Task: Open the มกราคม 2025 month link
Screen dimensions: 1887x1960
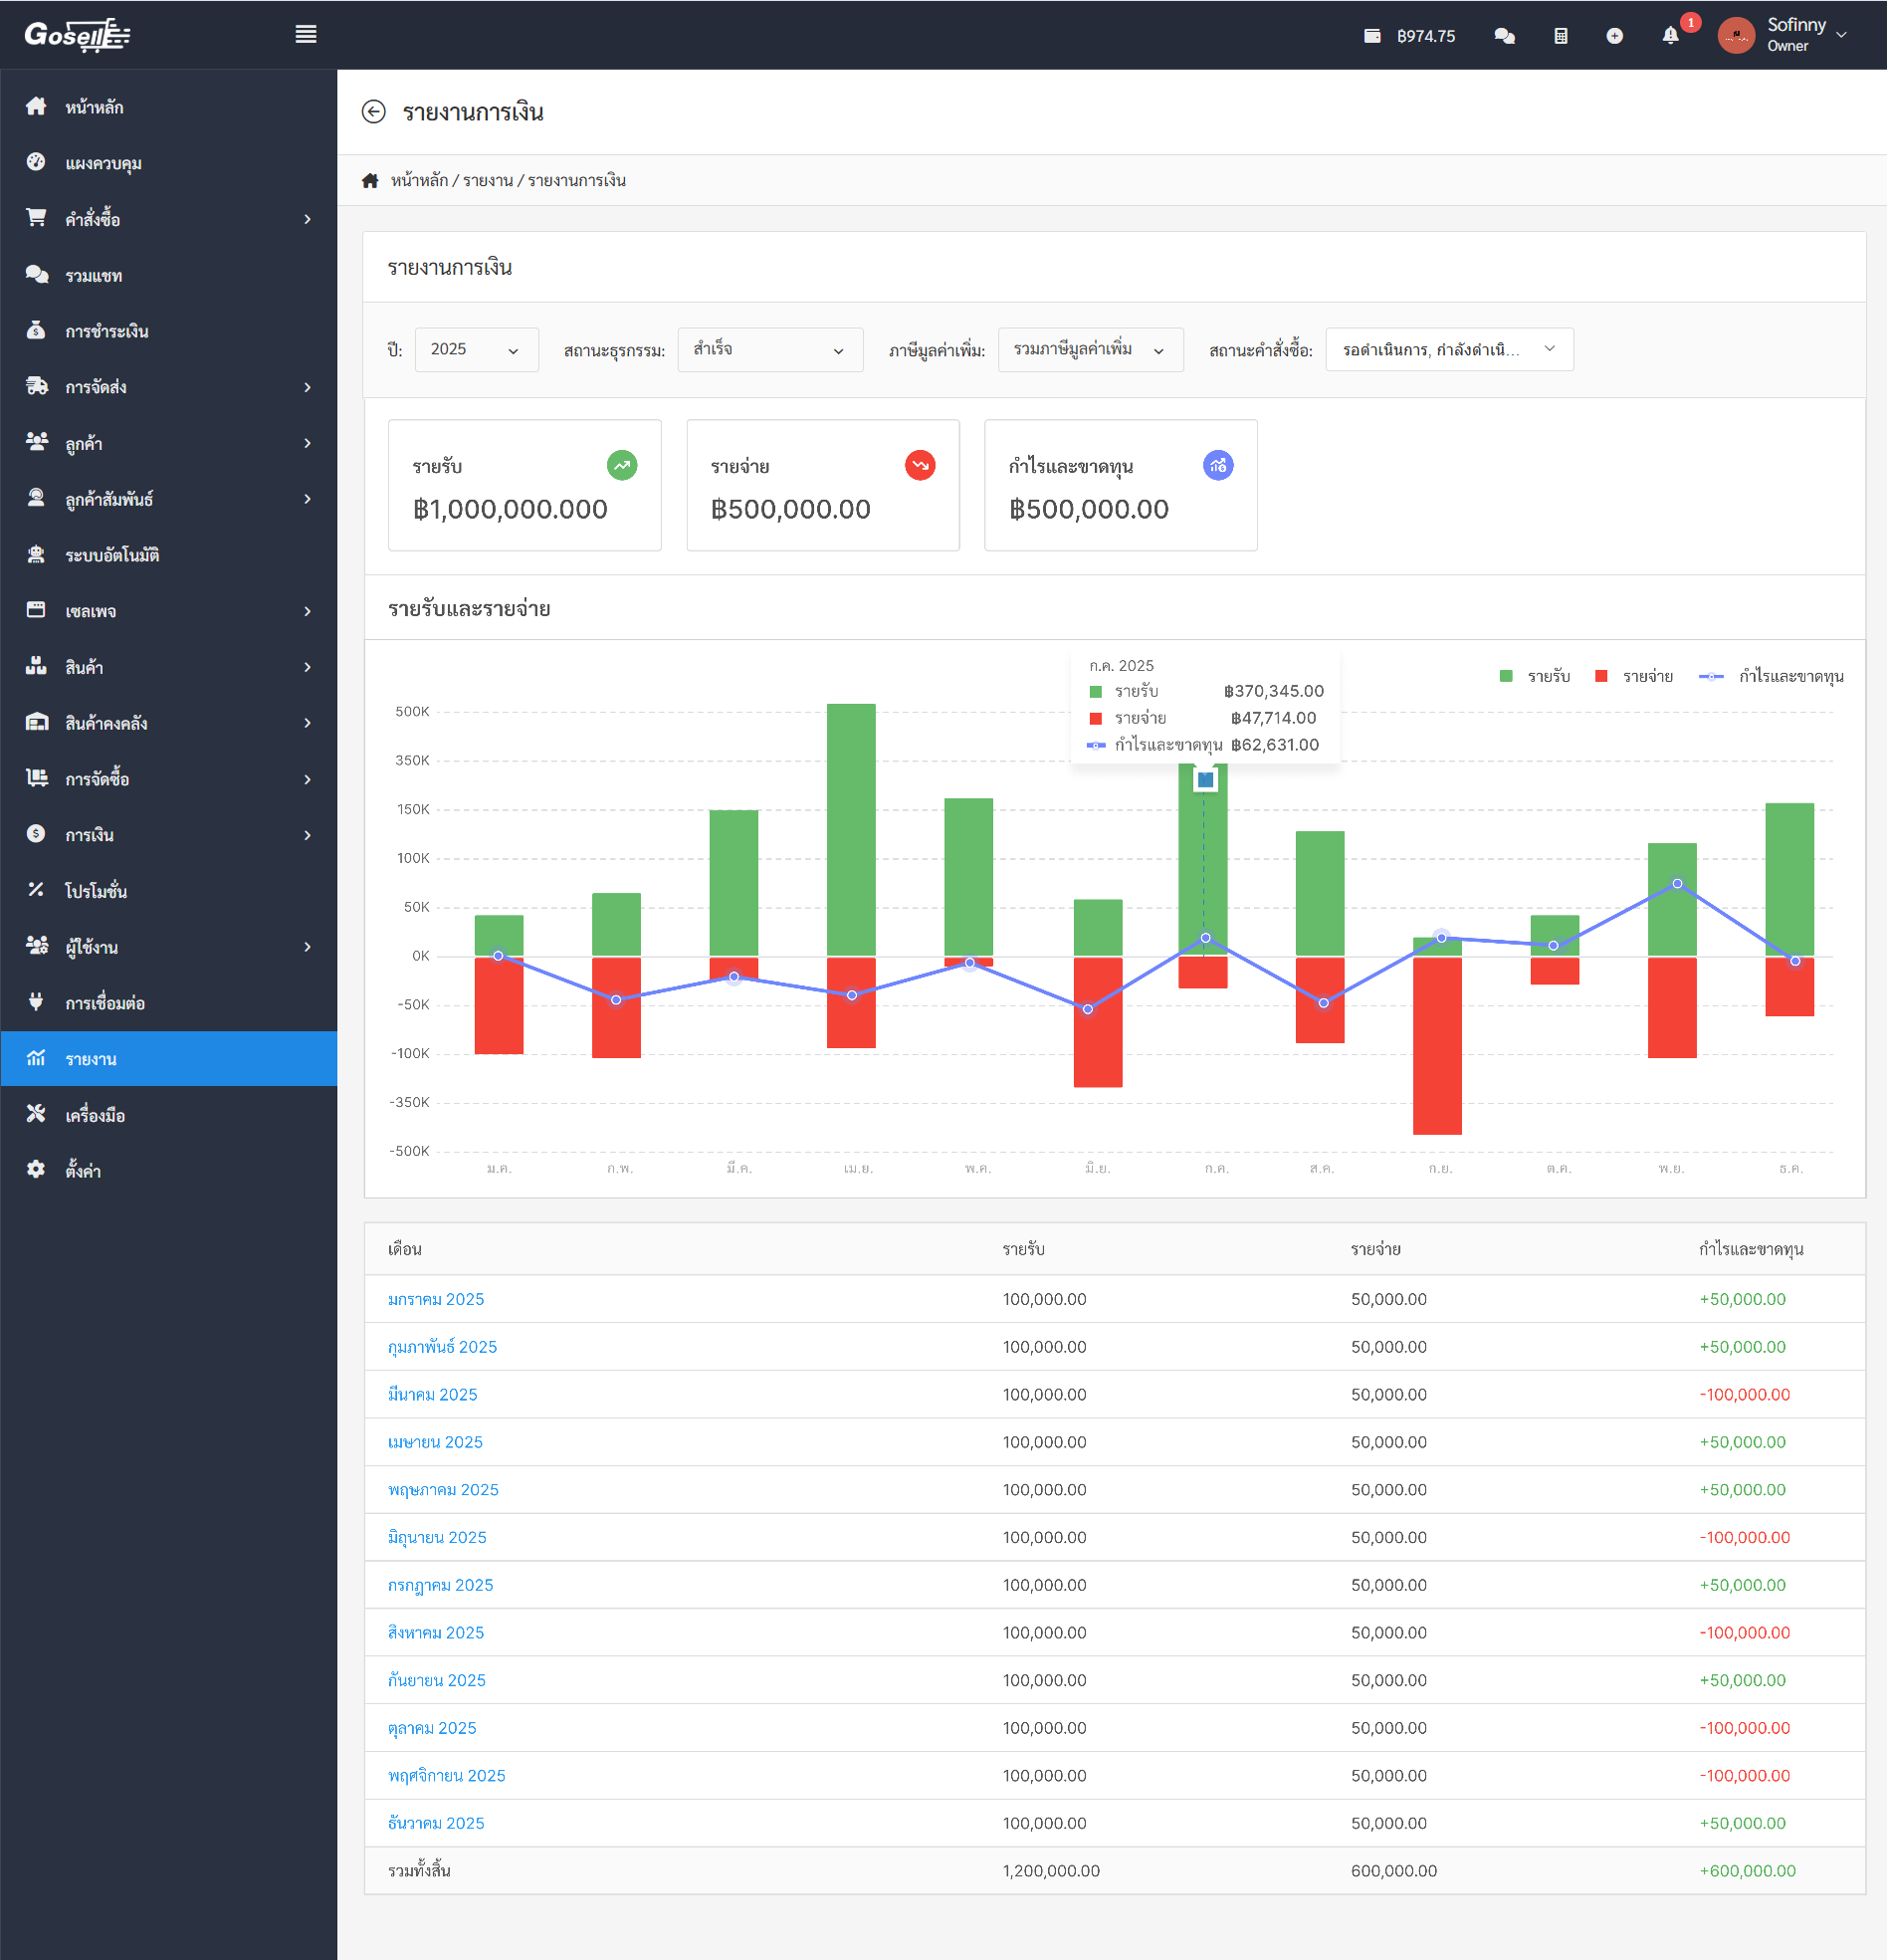Action: [436, 1299]
